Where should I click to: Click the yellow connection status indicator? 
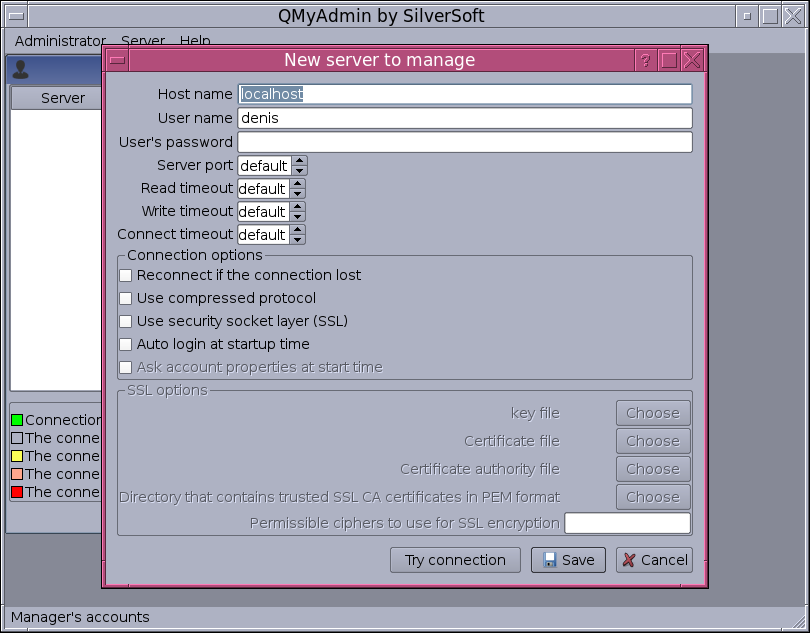tap(17, 456)
